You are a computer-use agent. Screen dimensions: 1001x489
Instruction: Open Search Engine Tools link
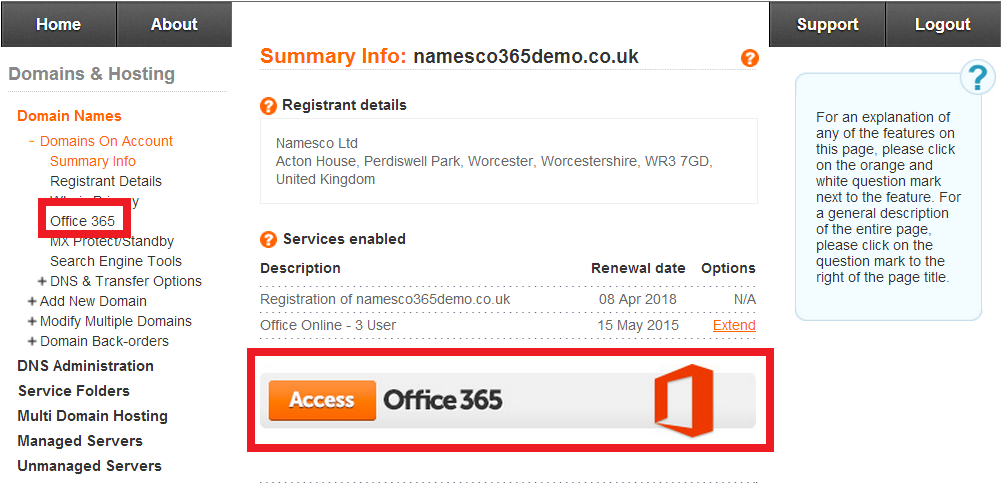pyautogui.click(x=116, y=261)
